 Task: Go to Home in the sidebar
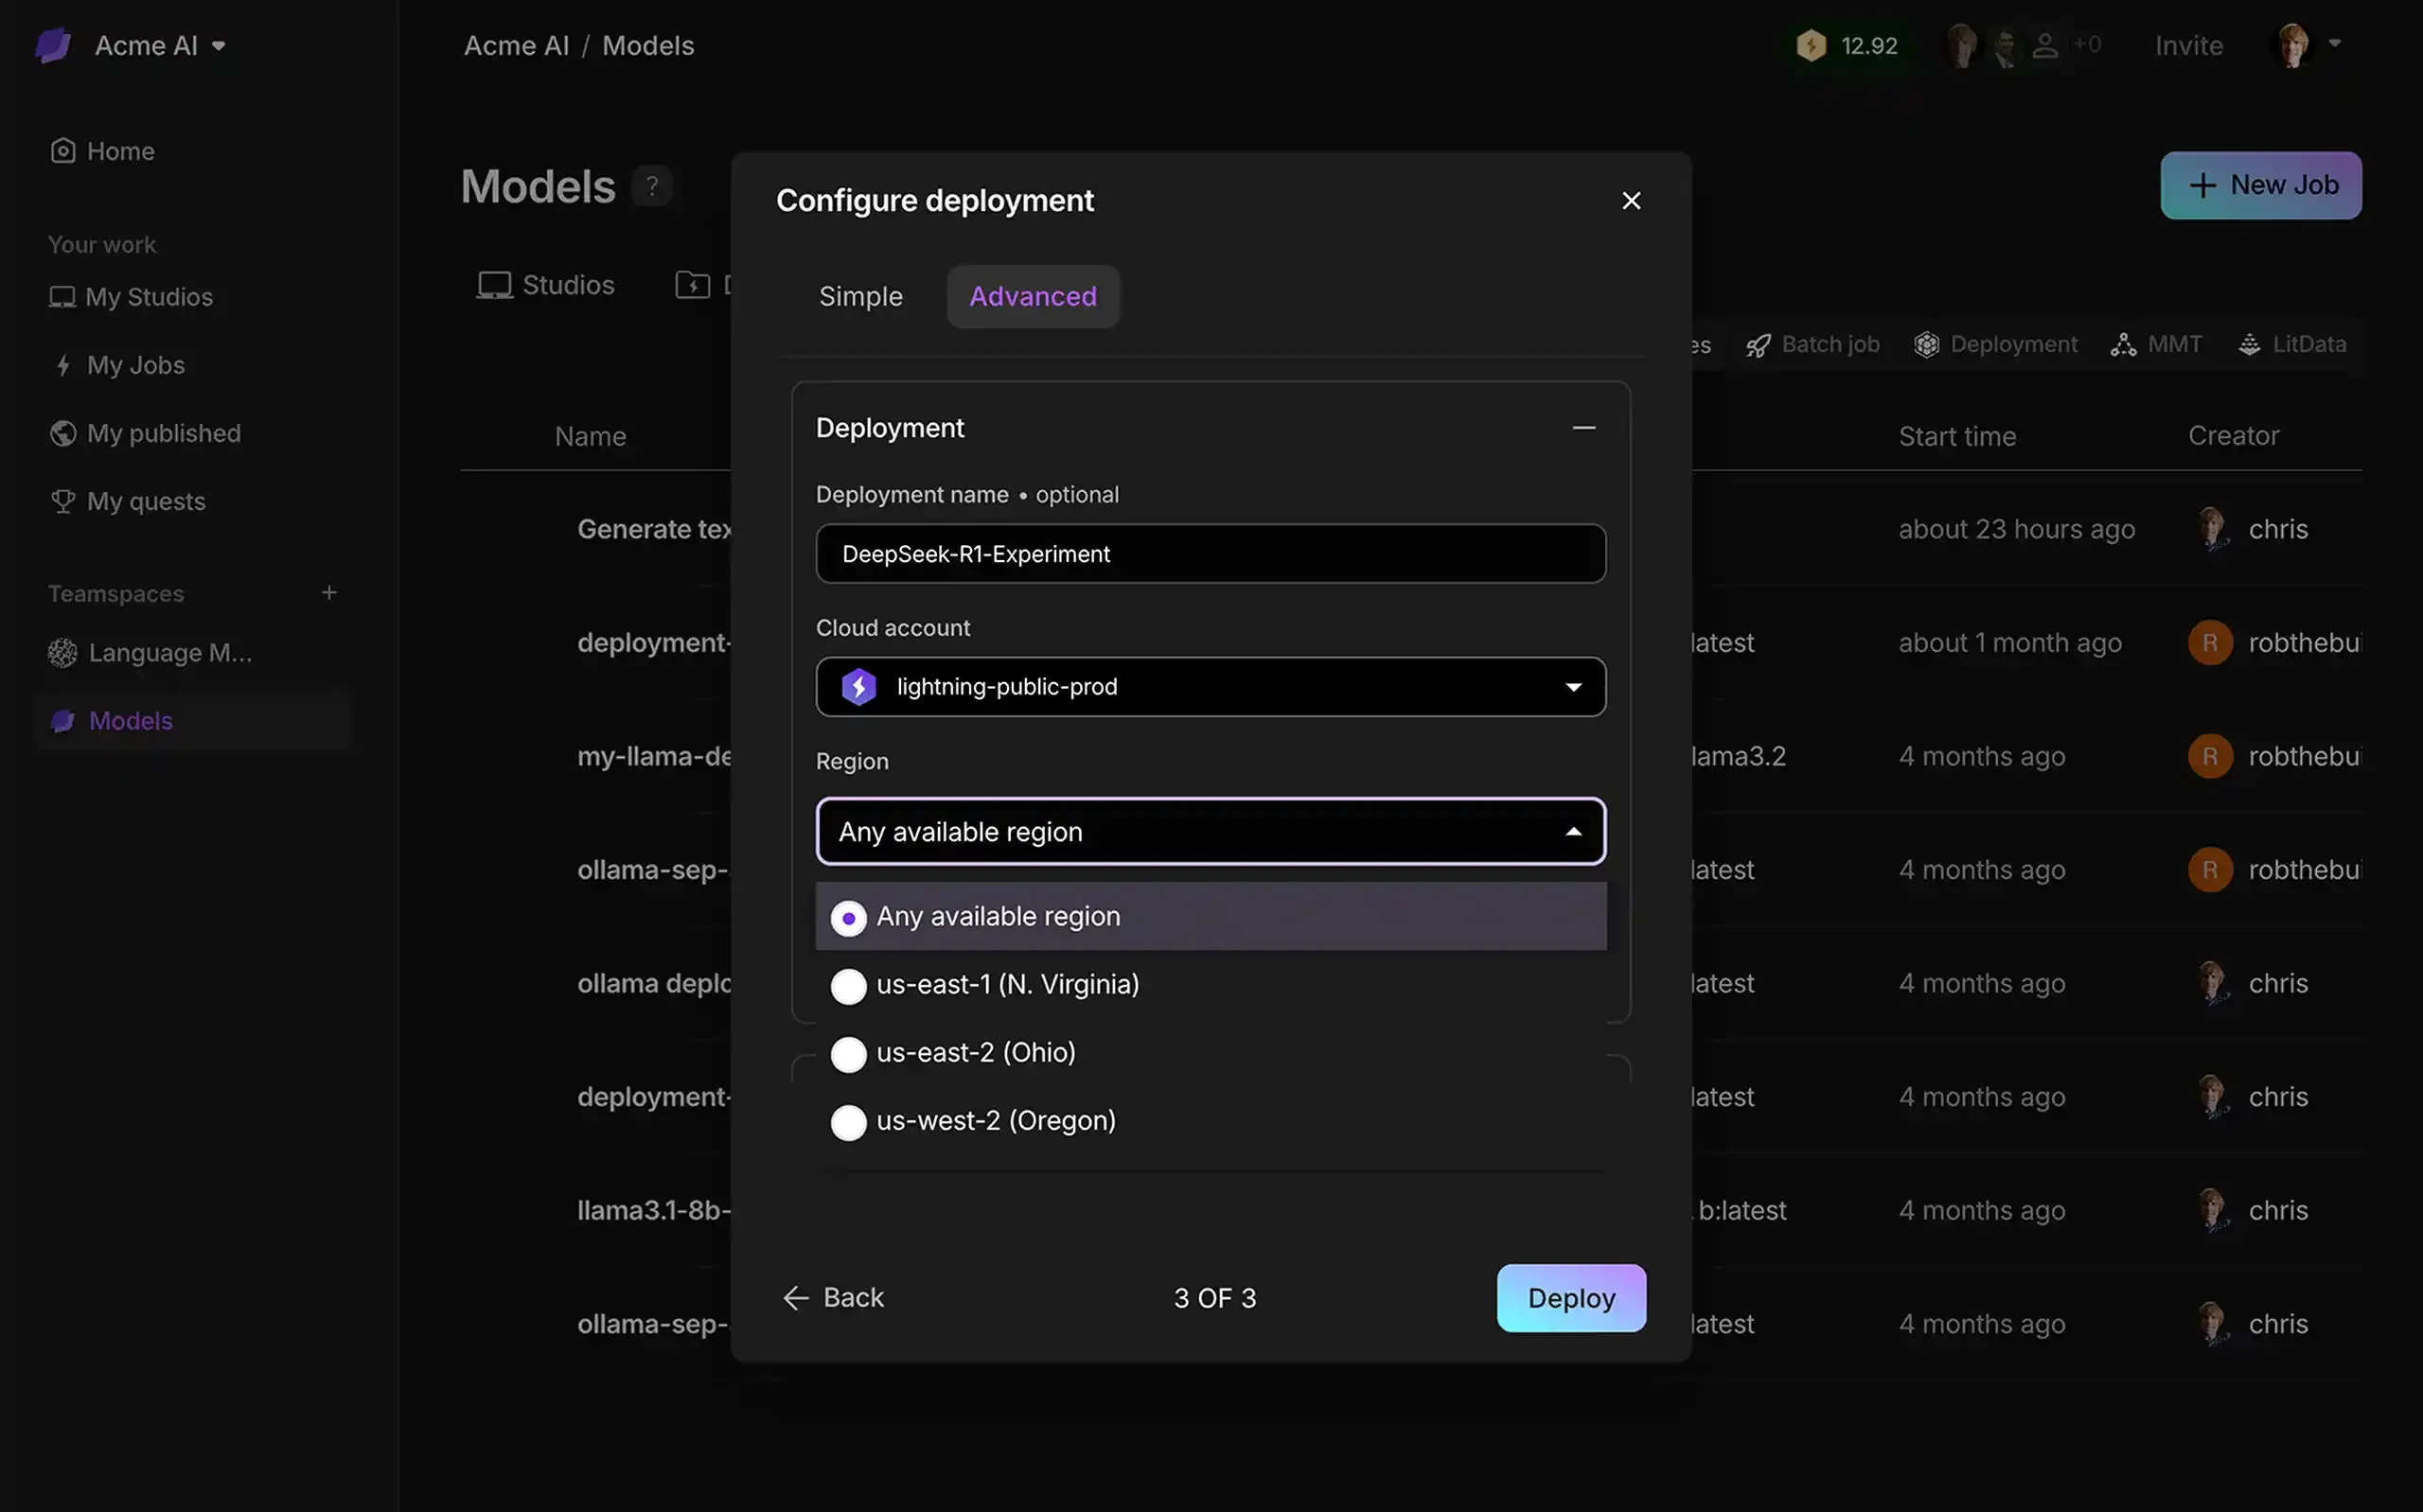coord(102,151)
